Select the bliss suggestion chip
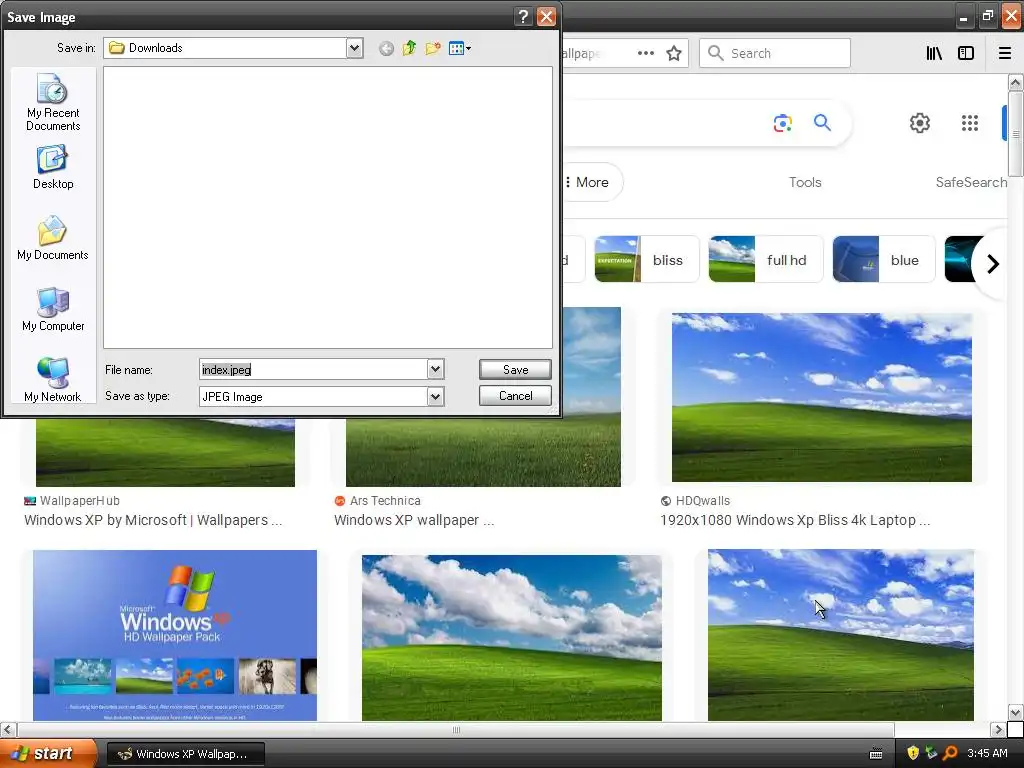The height and width of the screenshot is (768, 1024). click(647, 259)
